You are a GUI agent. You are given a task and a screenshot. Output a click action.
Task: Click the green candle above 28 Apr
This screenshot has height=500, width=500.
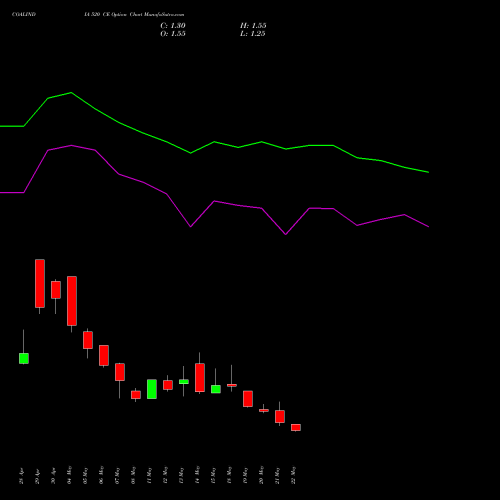pyautogui.click(x=24, y=358)
